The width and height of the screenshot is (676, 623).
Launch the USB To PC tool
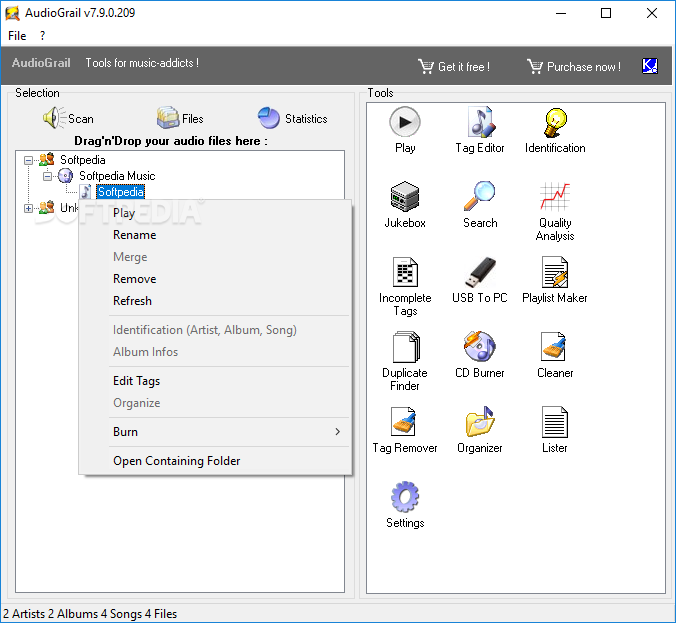(480, 272)
